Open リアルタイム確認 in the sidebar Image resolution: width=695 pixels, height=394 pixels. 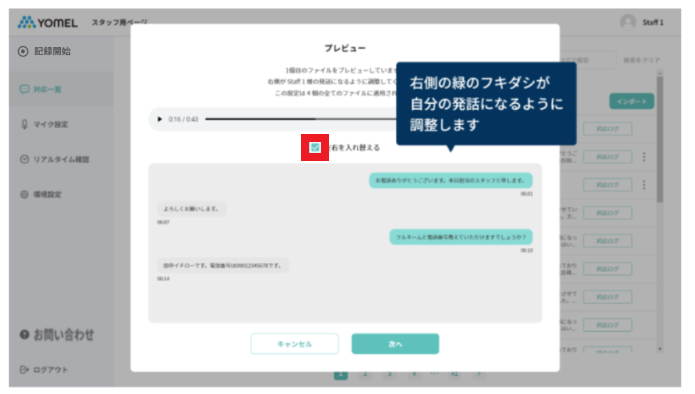[55, 159]
